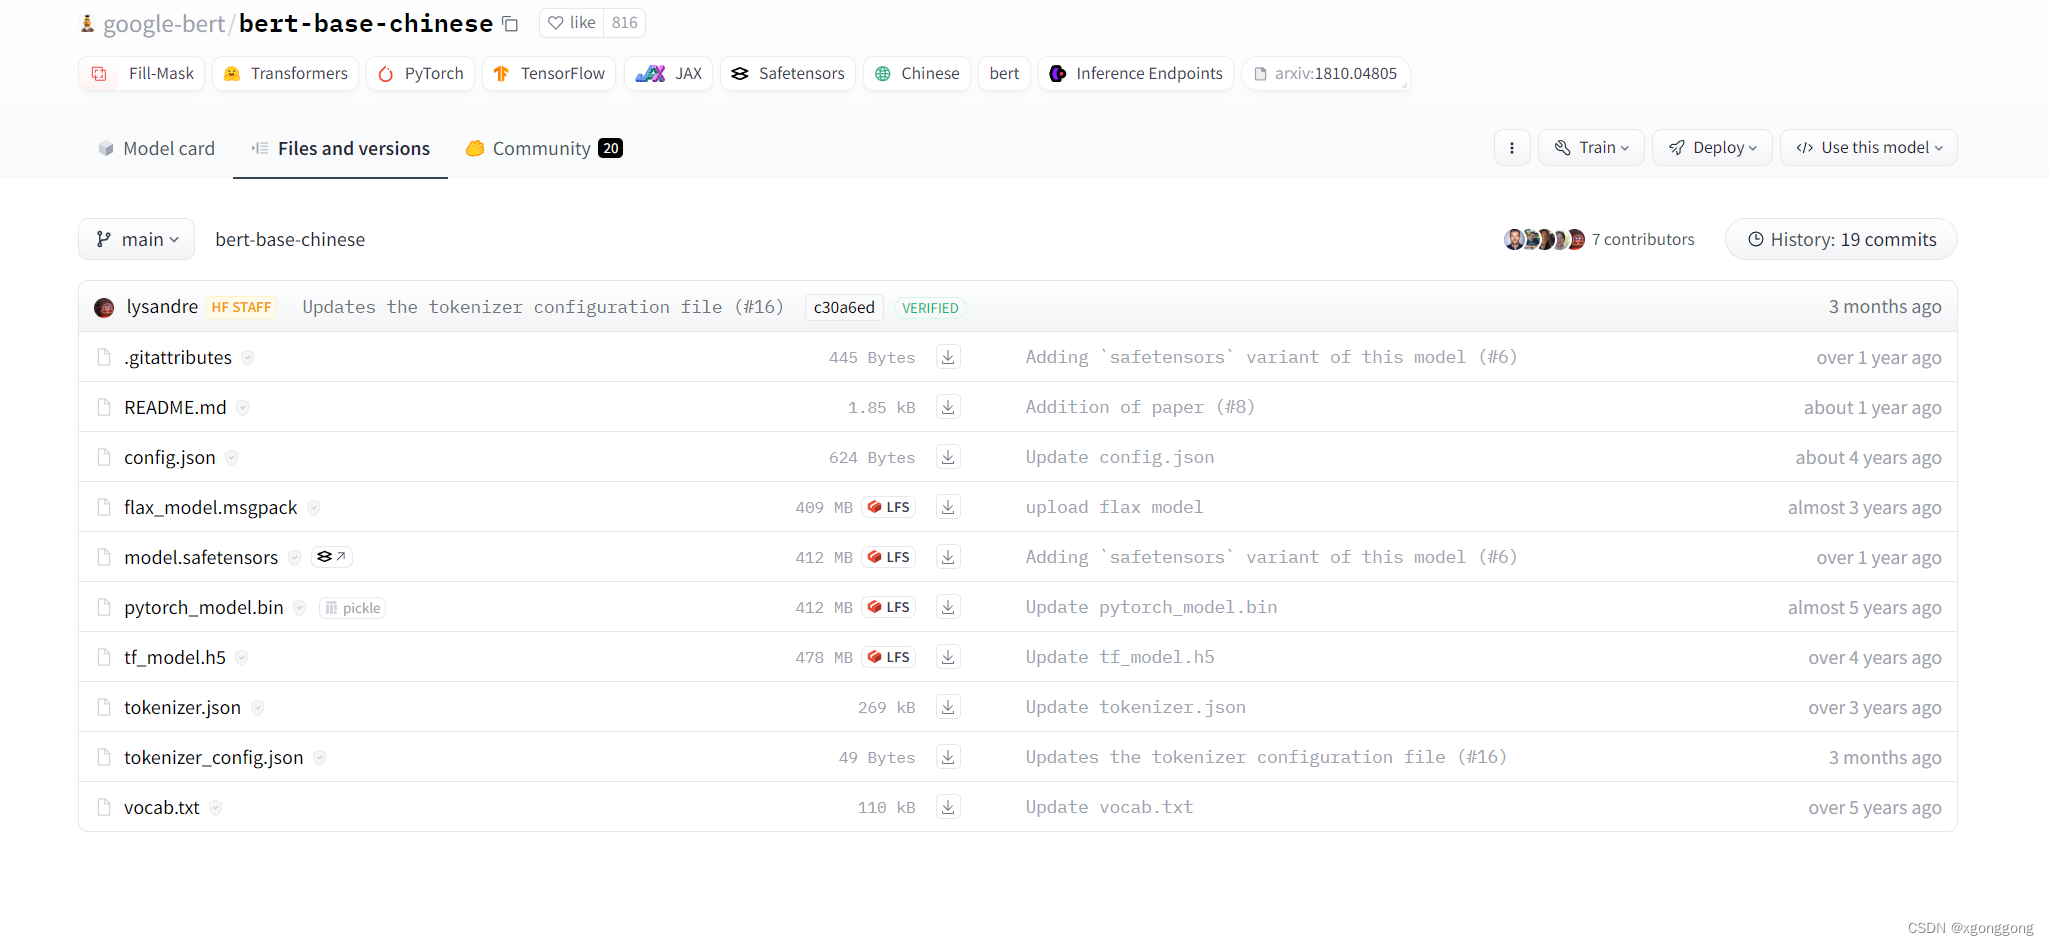Switch to the Community tab
This screenshot has width=2049, height=945.
(544, 149)
